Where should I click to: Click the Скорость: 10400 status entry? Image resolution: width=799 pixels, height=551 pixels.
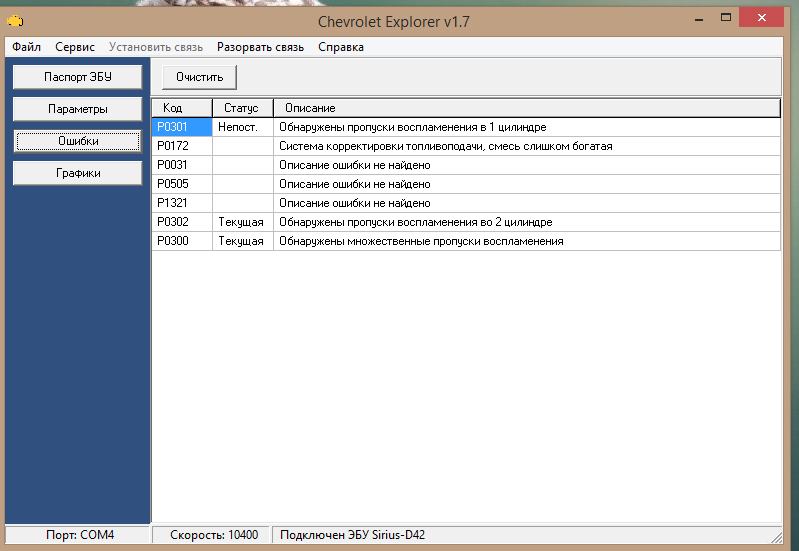211,535
